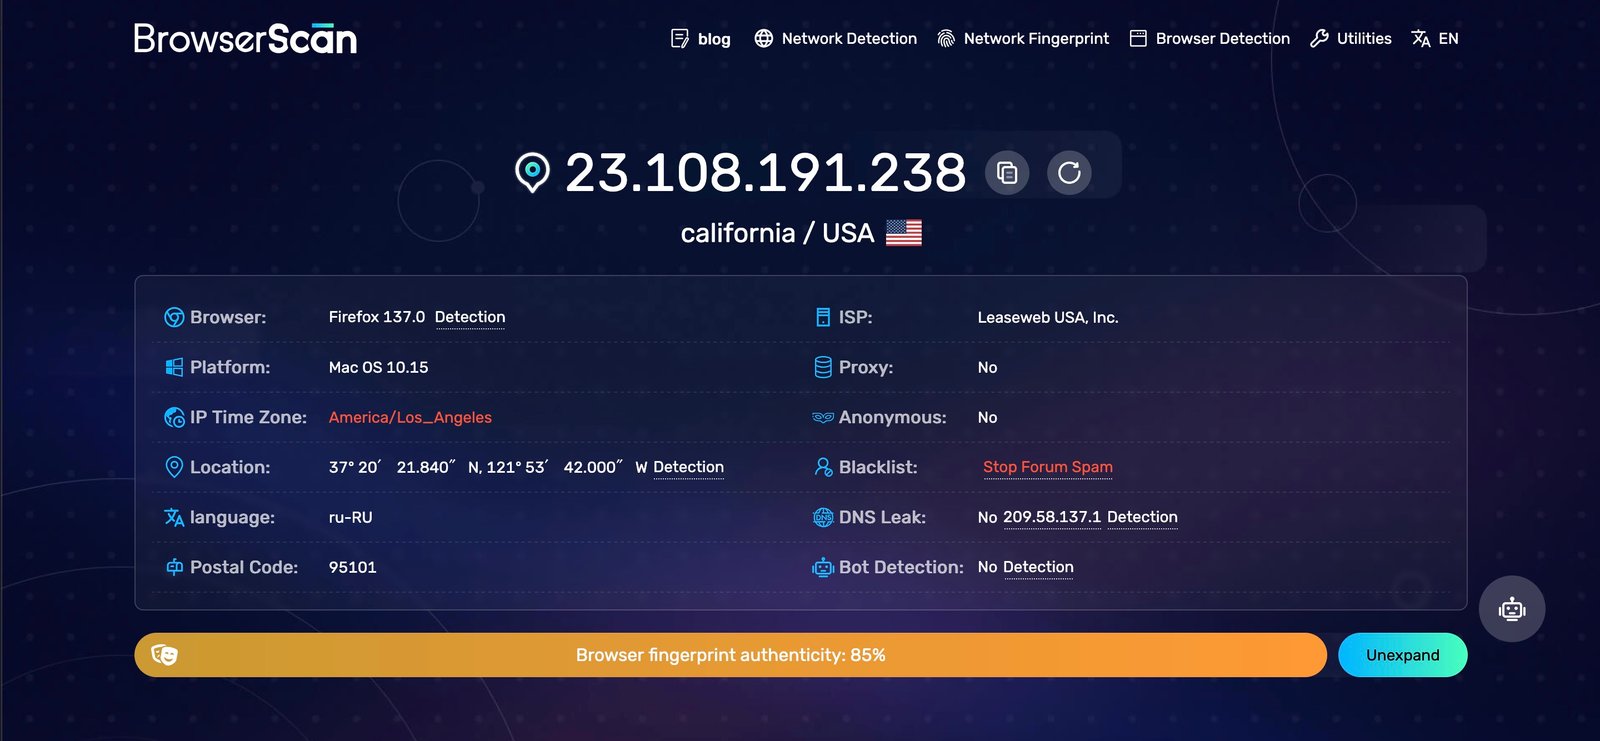The width and height of the screenshot is (1600, 741).
Task: Click the BrowserScan logo
Action: pos(245,38)
